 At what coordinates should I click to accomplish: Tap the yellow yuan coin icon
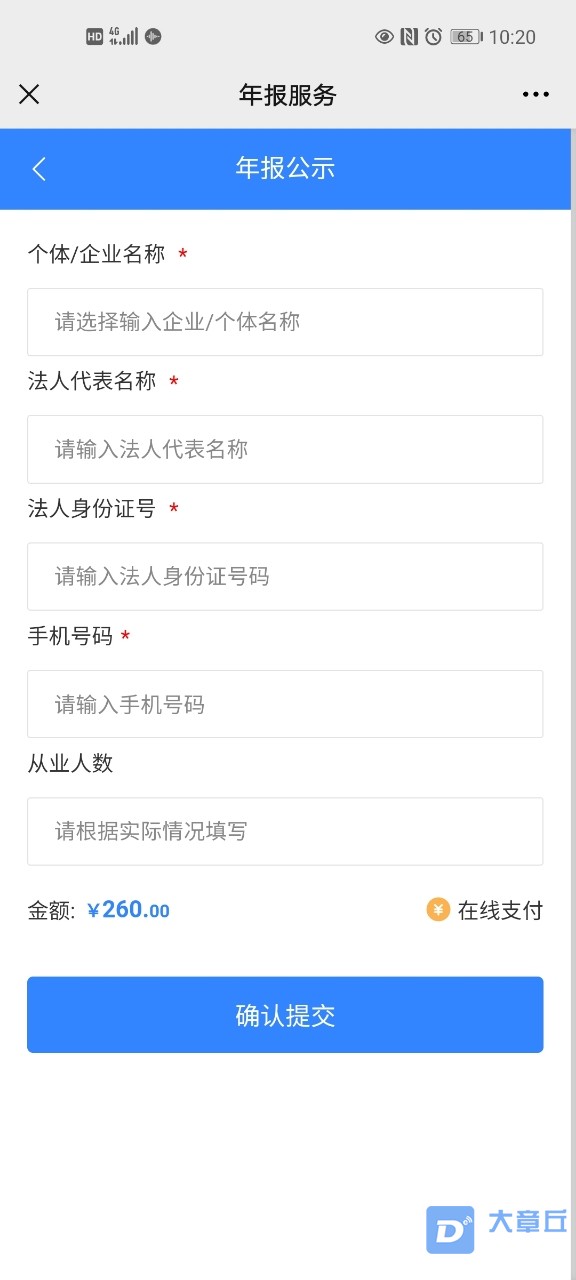[438, 909]
